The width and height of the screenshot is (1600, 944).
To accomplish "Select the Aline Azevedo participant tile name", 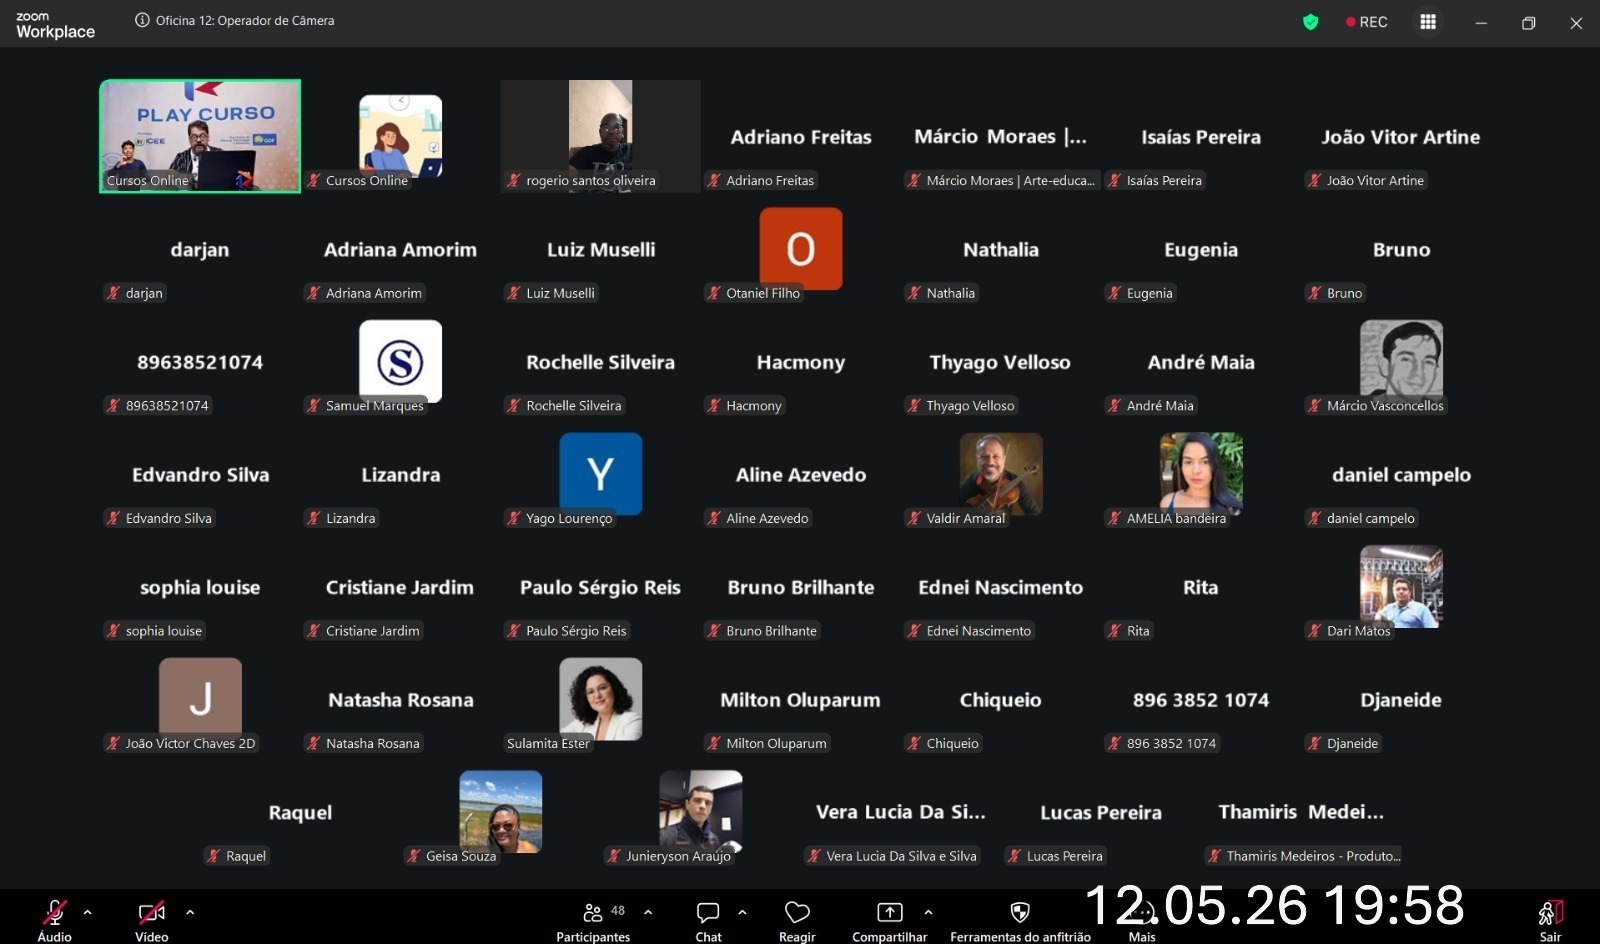I will pyautogui.click(x=801, y=475).
